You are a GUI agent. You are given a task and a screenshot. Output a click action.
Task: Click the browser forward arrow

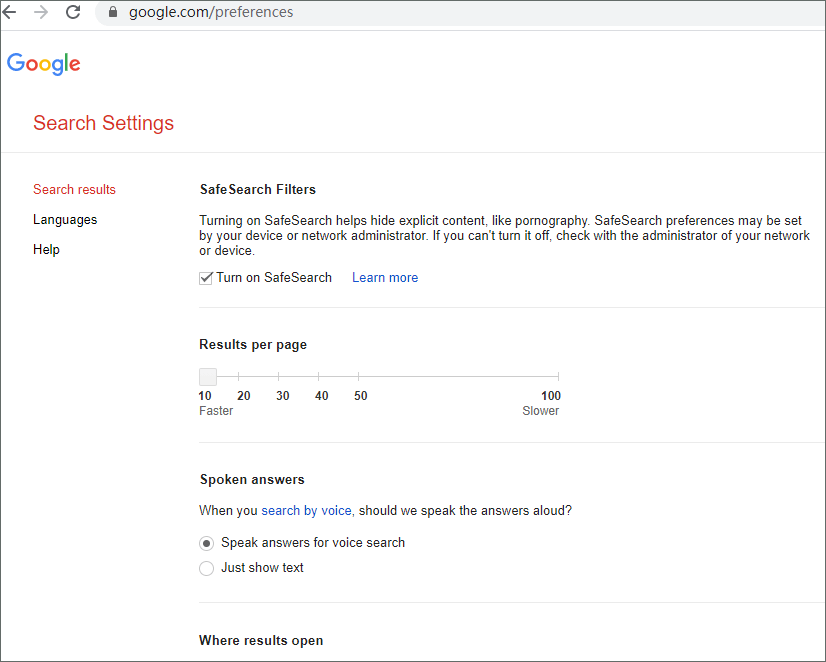click(x=41, y=13)
